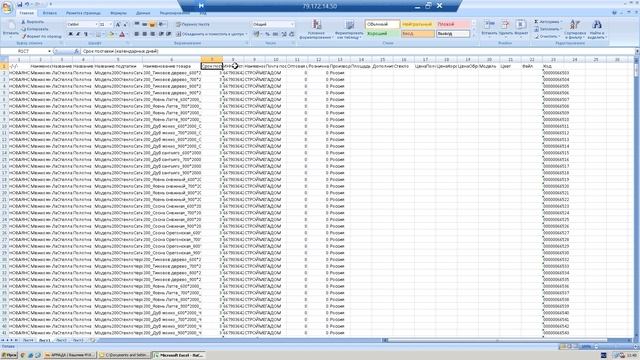Image resolution: width=640 pixels, height=360 pixels.
Task: Increase the decimal places
Action: tap(284, 34)
